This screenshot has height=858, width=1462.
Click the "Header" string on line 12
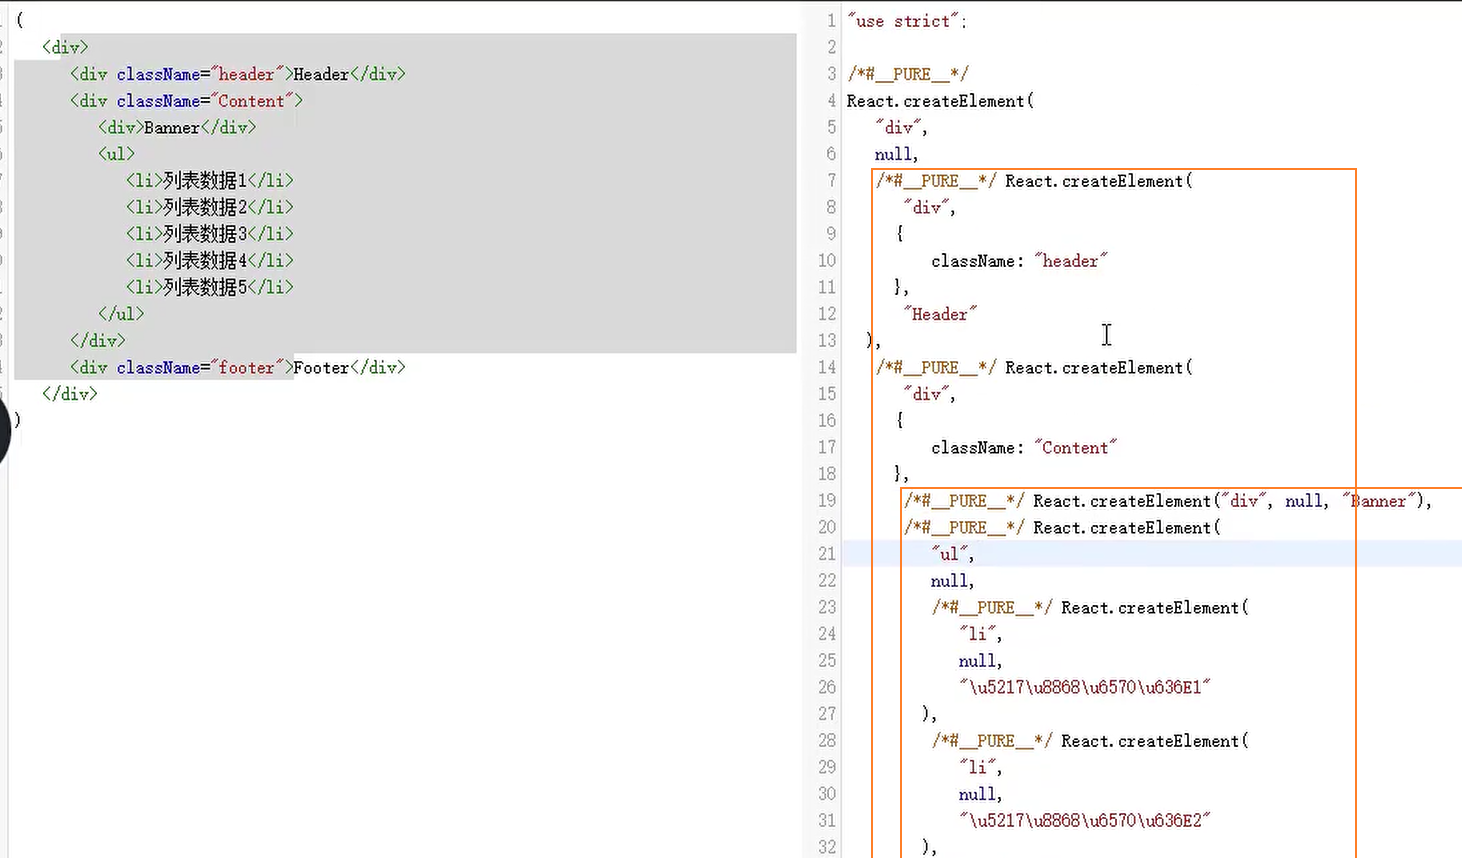[940, 314]
